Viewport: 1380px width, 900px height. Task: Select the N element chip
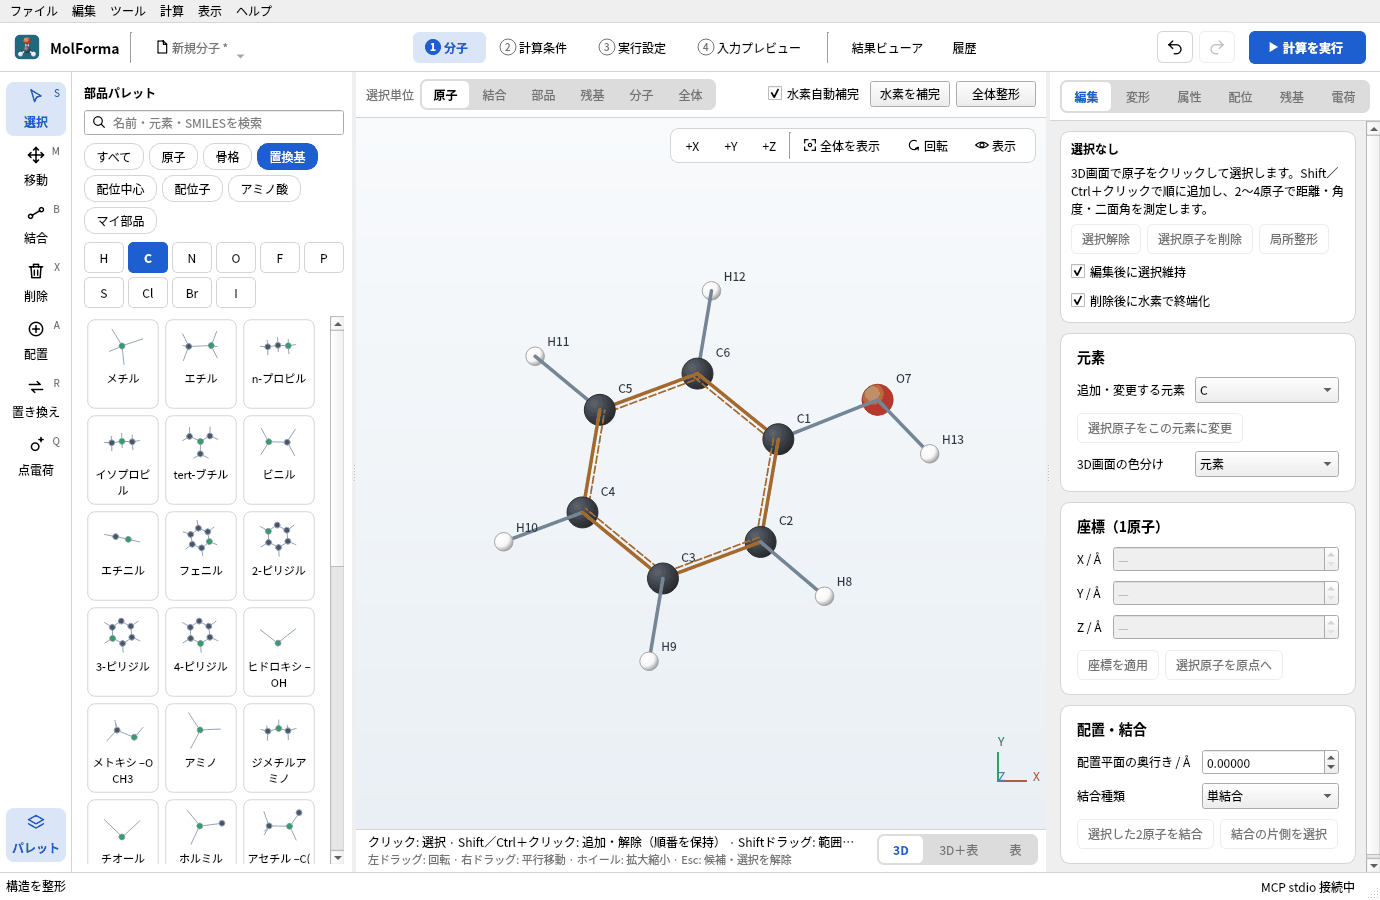click(192, 258)
